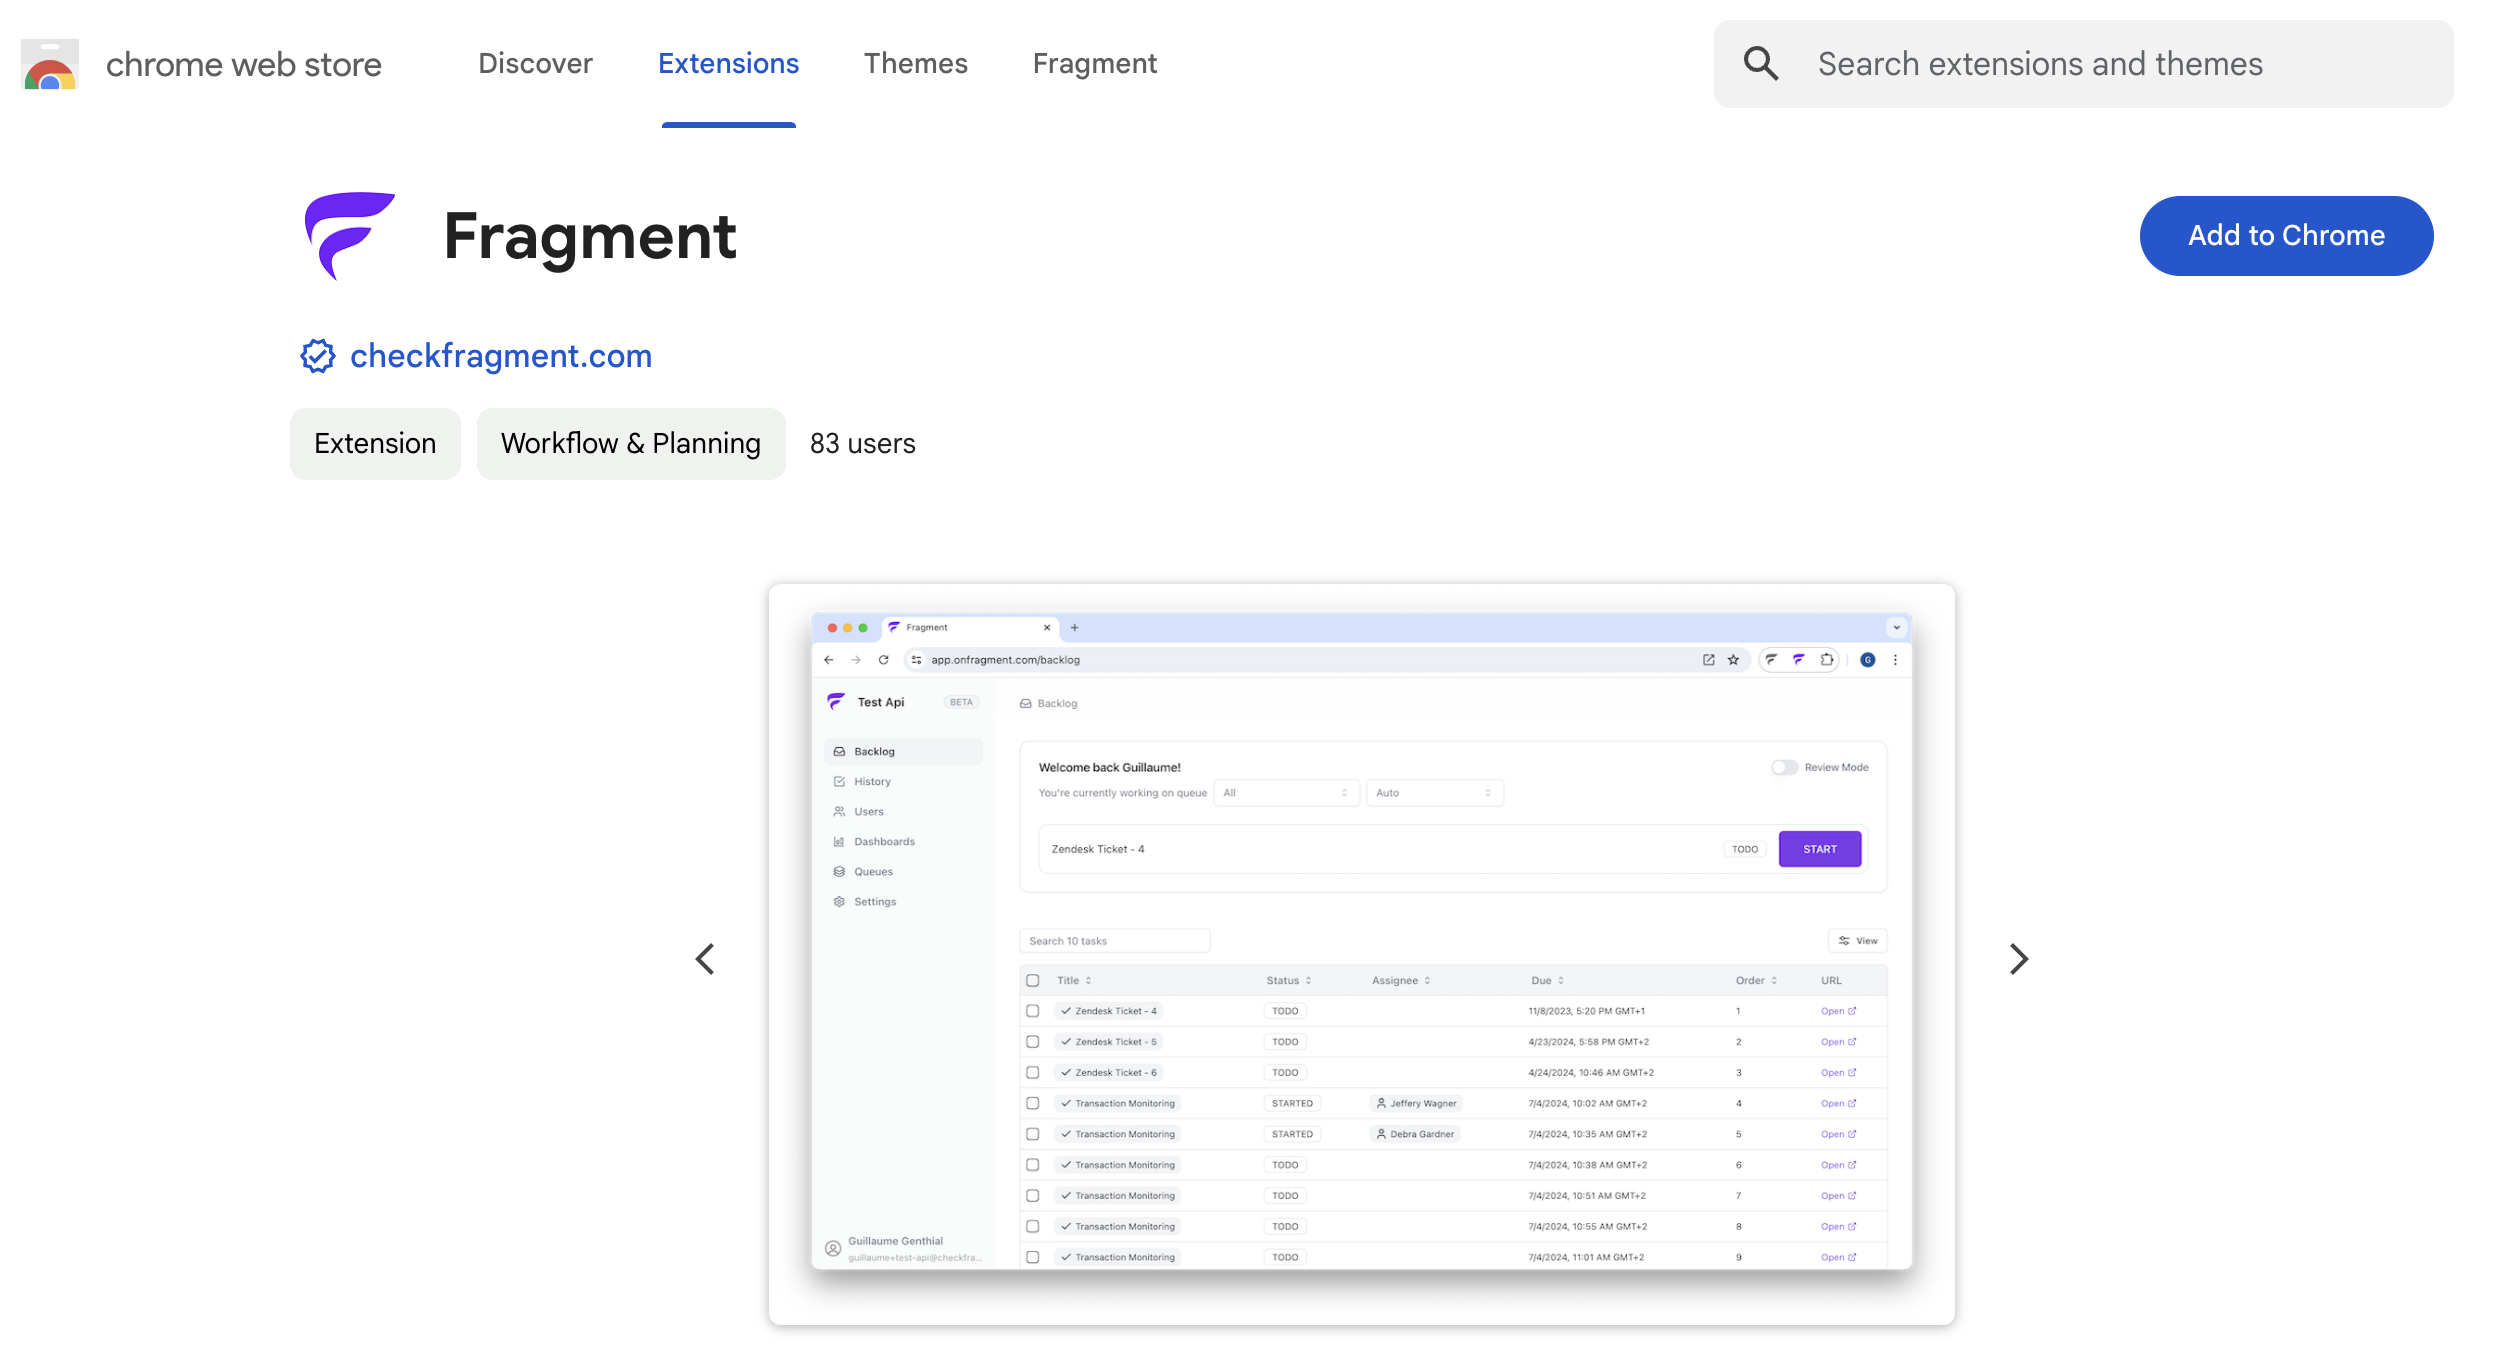Click the Add to Chrome button
This screenshot has width=2502, height=1348.
[2286, 236]
